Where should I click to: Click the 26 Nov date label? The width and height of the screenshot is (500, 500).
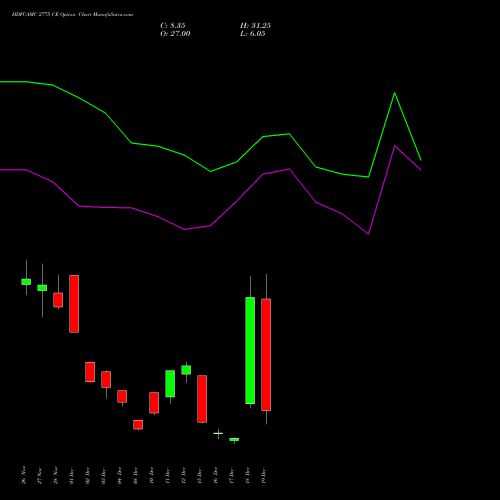pos(24,475)
